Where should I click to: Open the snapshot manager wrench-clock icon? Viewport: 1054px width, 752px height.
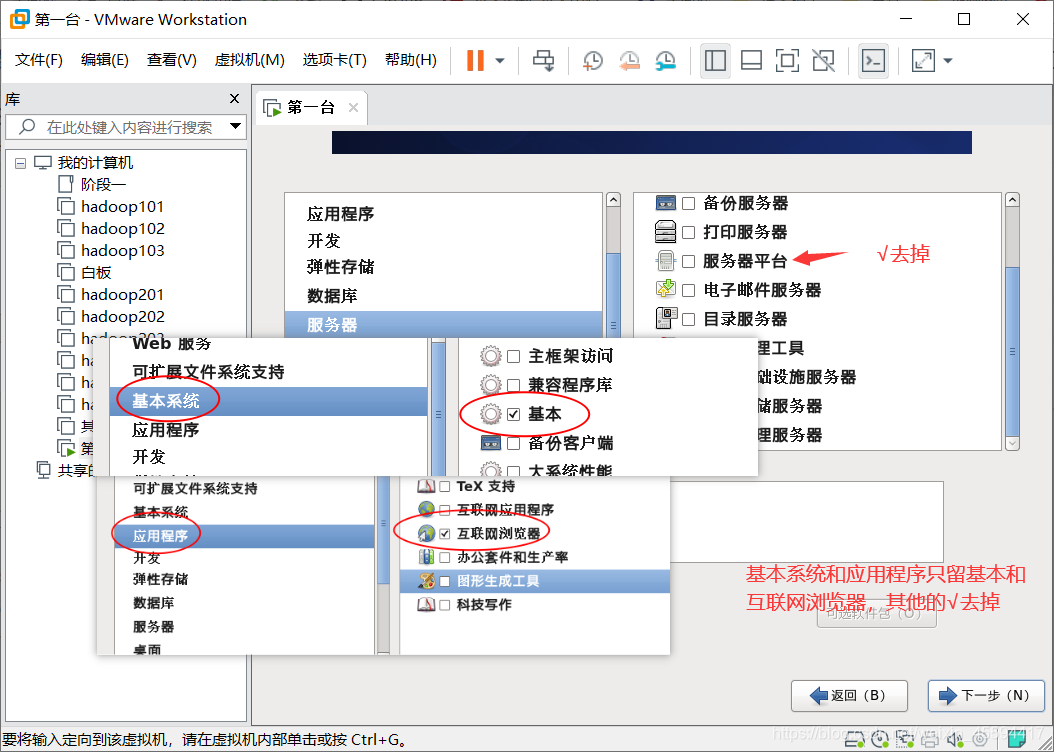(665, 60)
